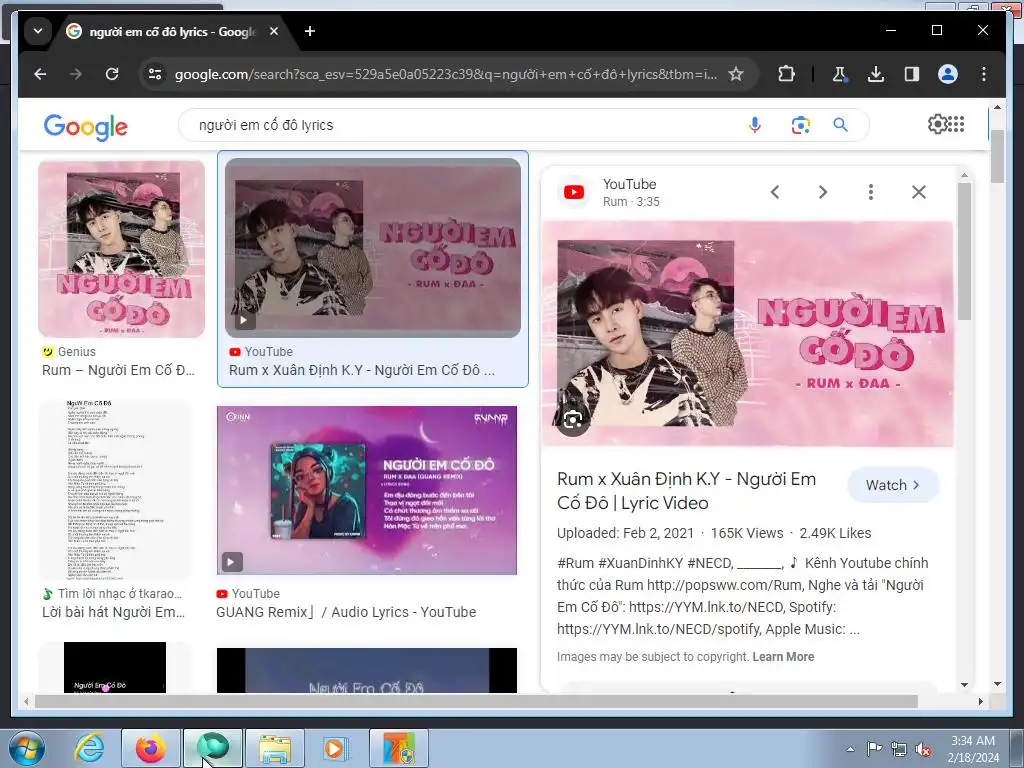1024x768 pixels.
Task: Click the horizontal scrollbar at bottom
Action: tap(477, 701)
